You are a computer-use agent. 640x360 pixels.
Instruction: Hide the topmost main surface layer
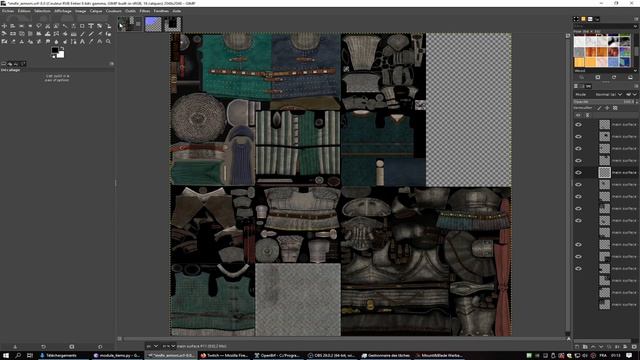click(x=578, y=125)
